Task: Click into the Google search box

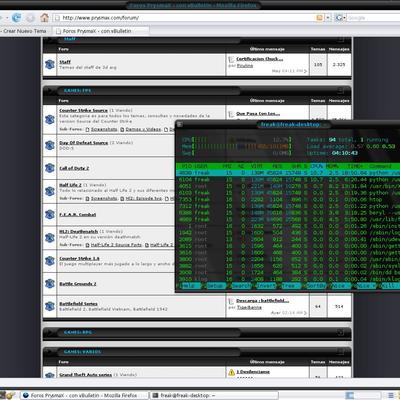Action: 373,18
